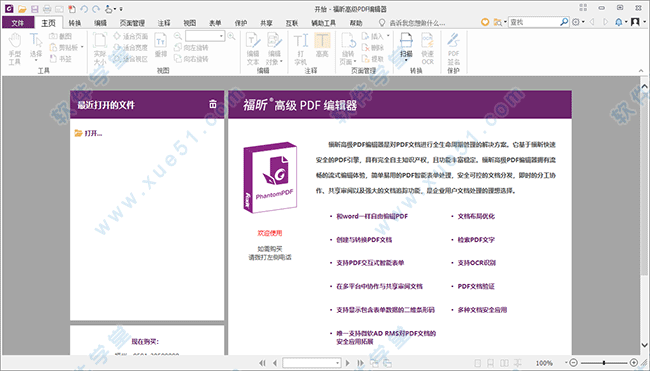The image size is (650, 371).
Task: Switch to the Edit (编辑) tab
Action: (x=100, y=23)
